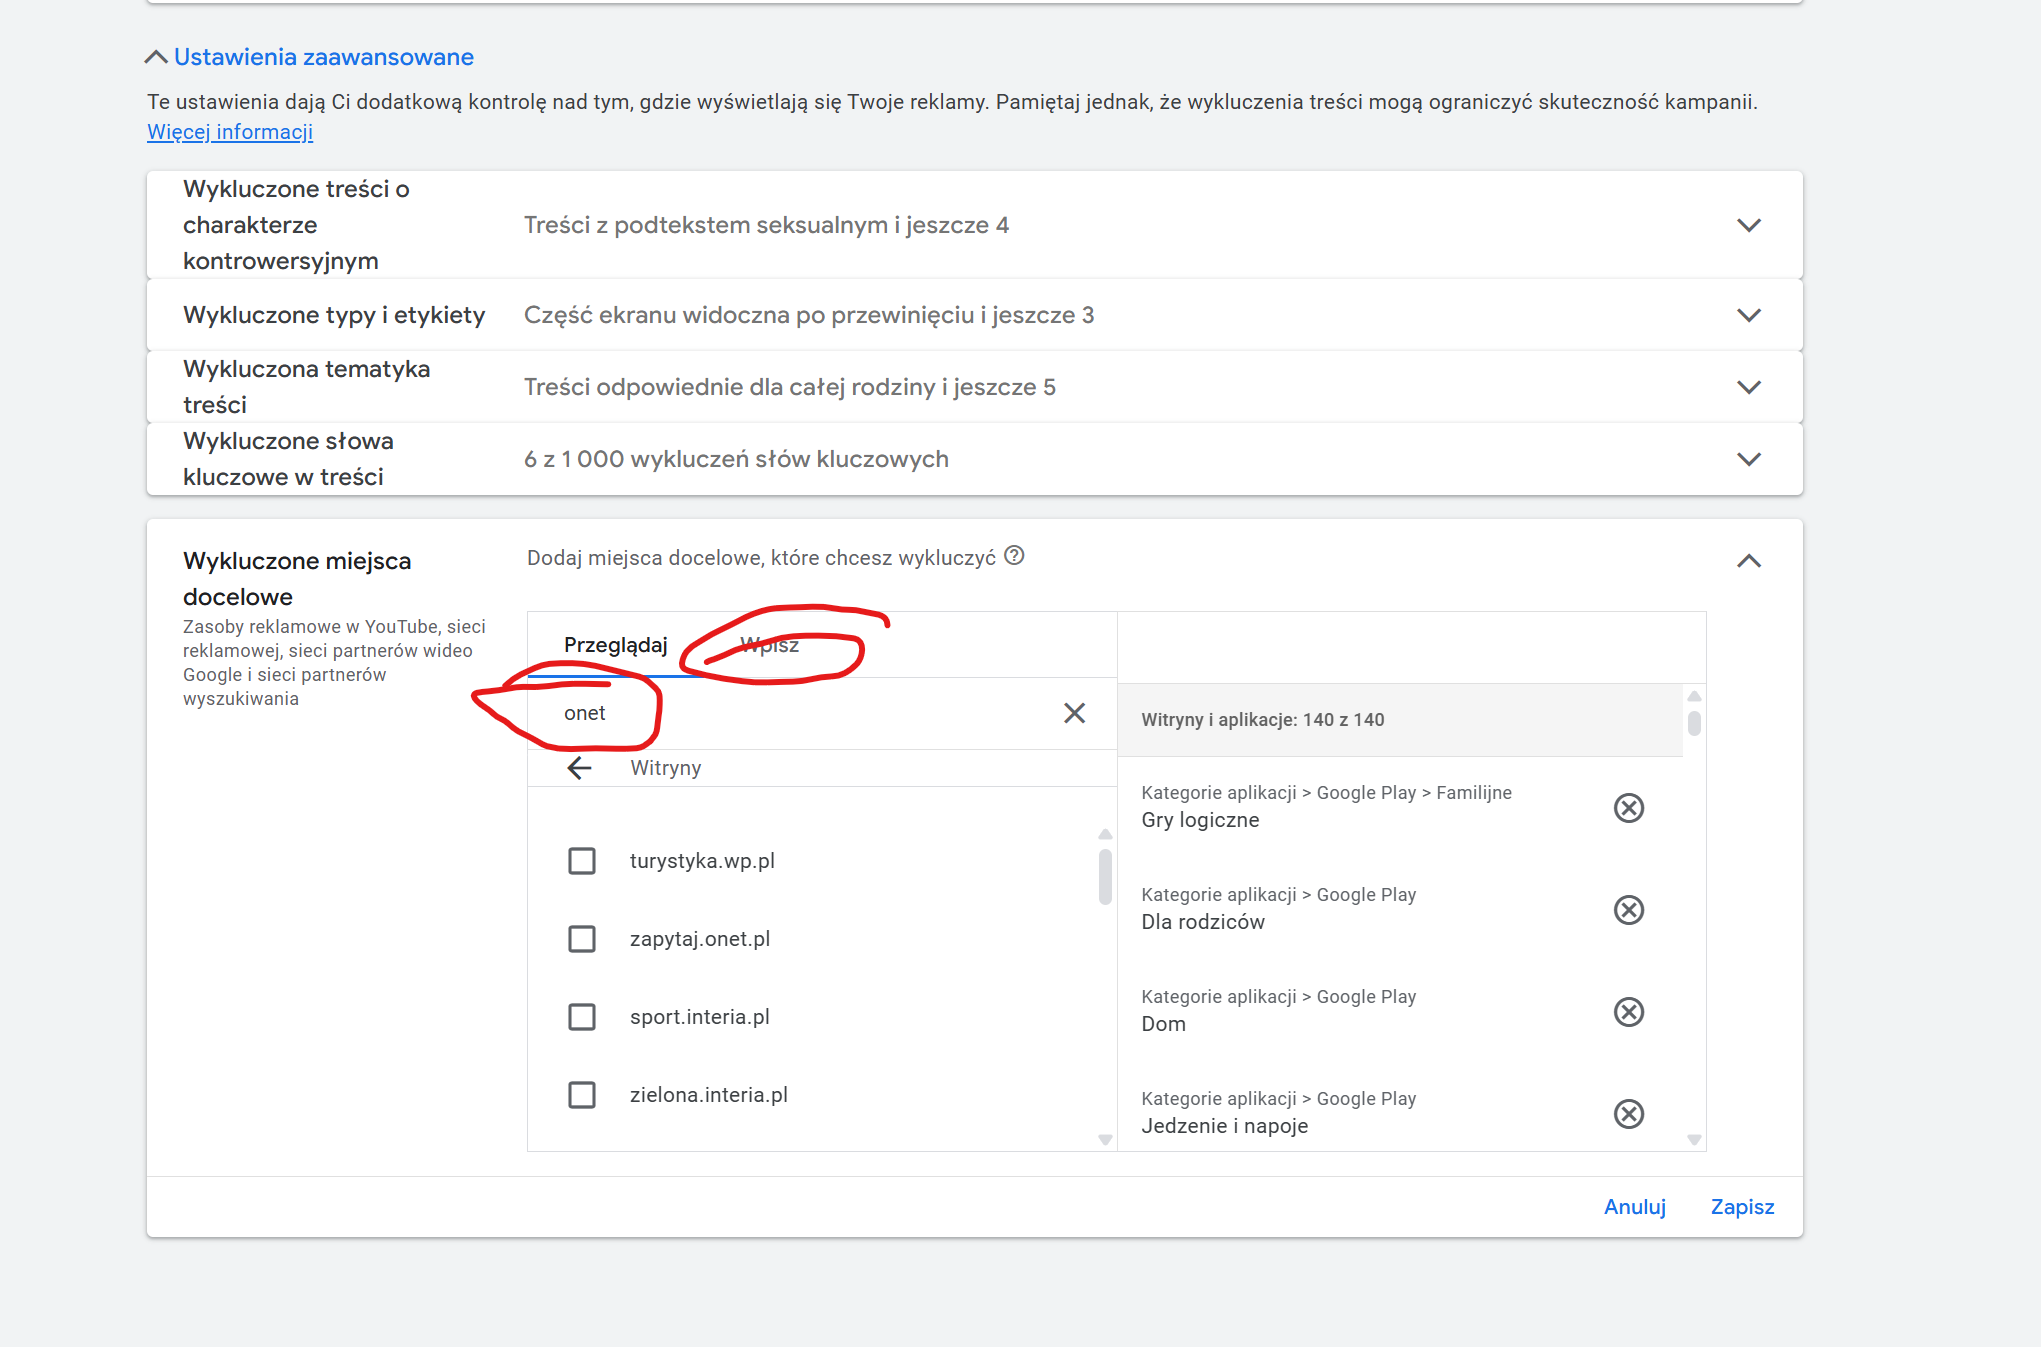This screenshot has width=2041, height=1347.
Task: Select zielona.interia.pl checkbox
Action: [582, 1095]
